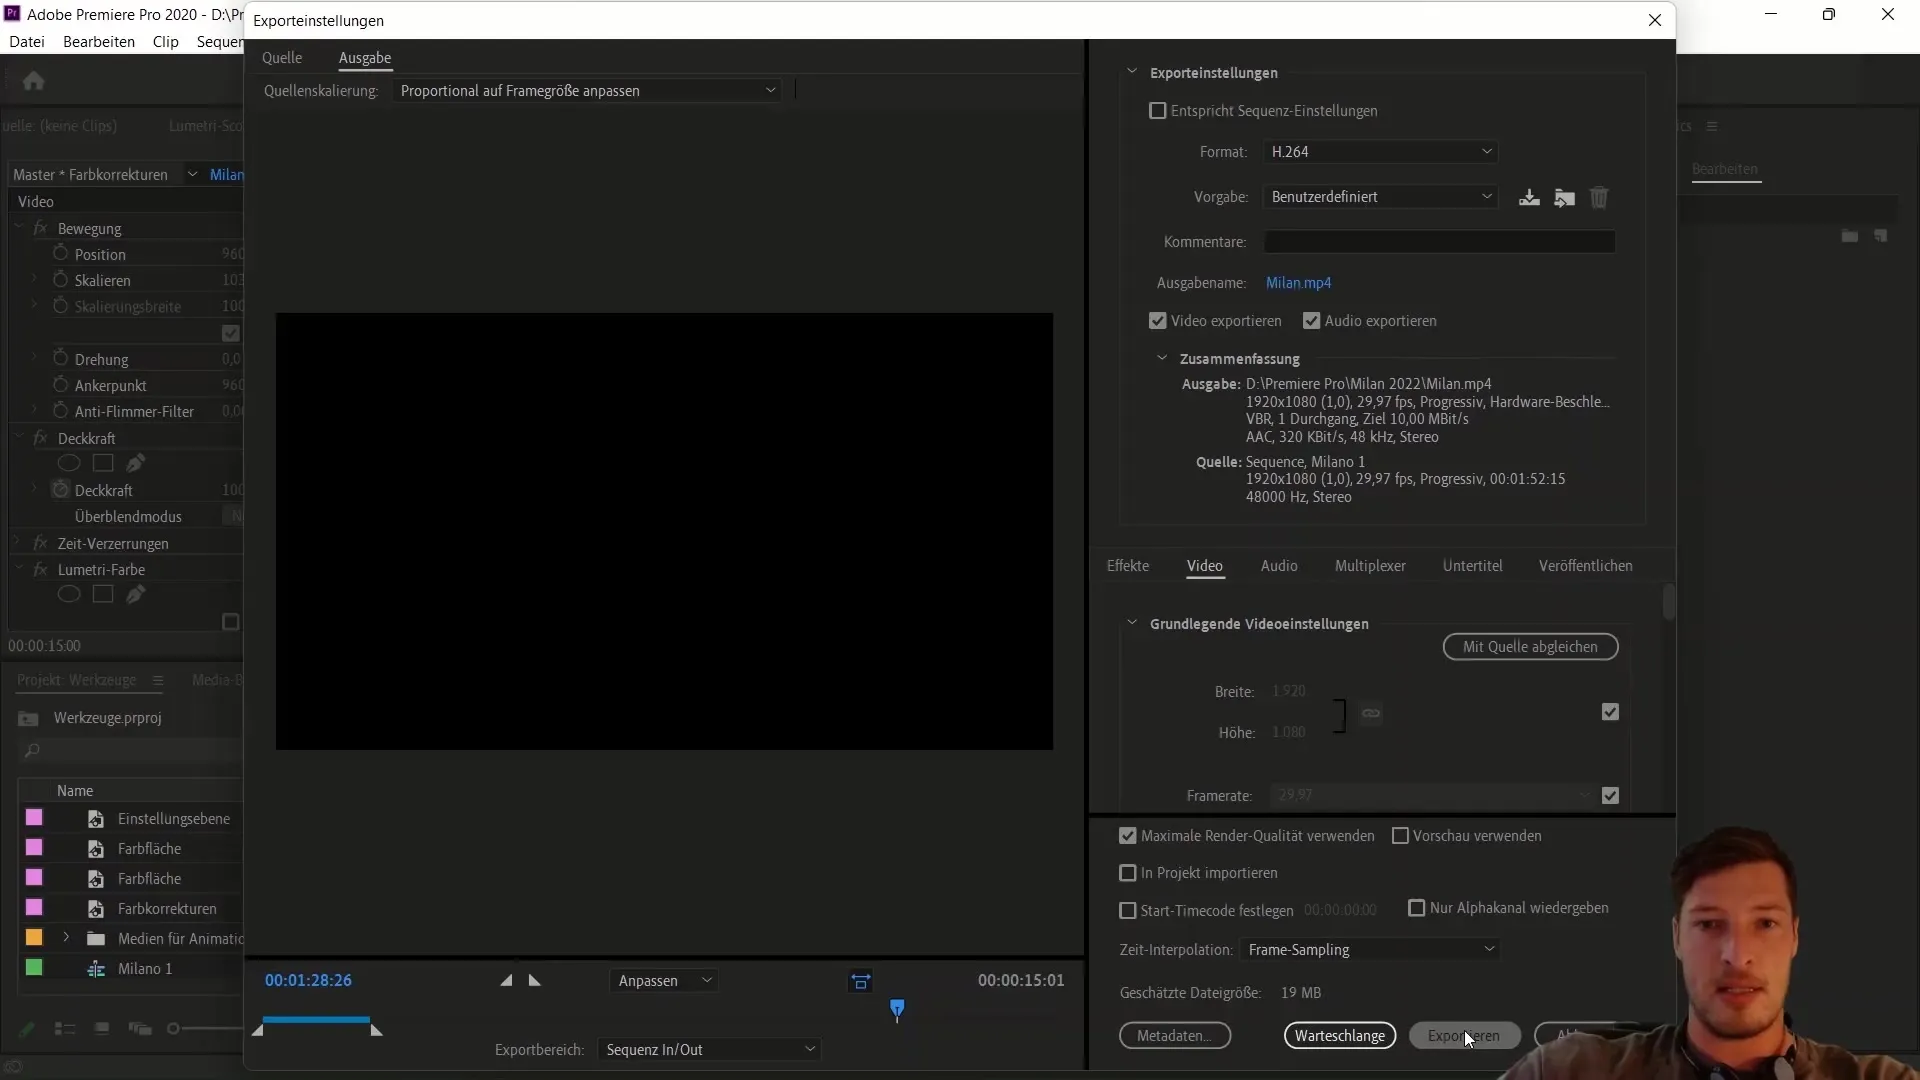Collapse Grundlegende Videoeinstellungen section
This screenshot has width=1920, height=1080.
1132,623
